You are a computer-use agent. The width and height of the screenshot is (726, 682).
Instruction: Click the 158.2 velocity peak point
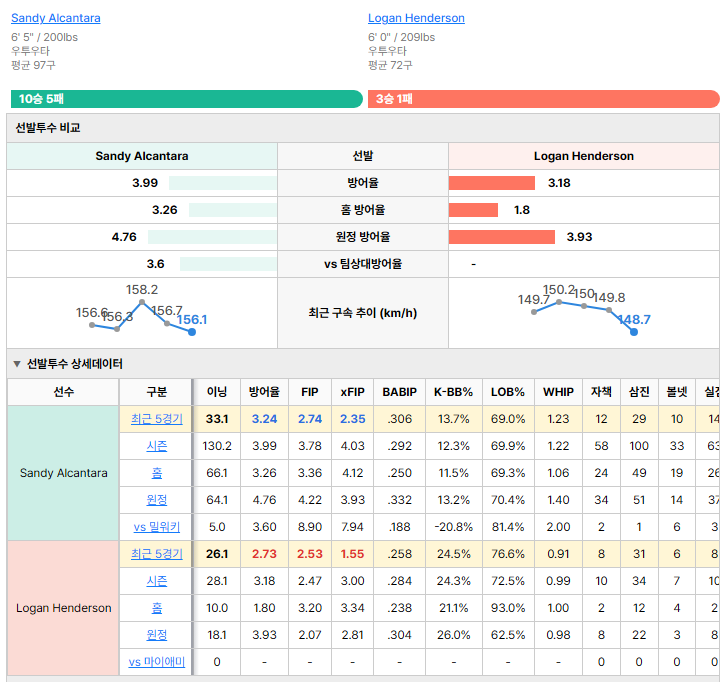142,302
